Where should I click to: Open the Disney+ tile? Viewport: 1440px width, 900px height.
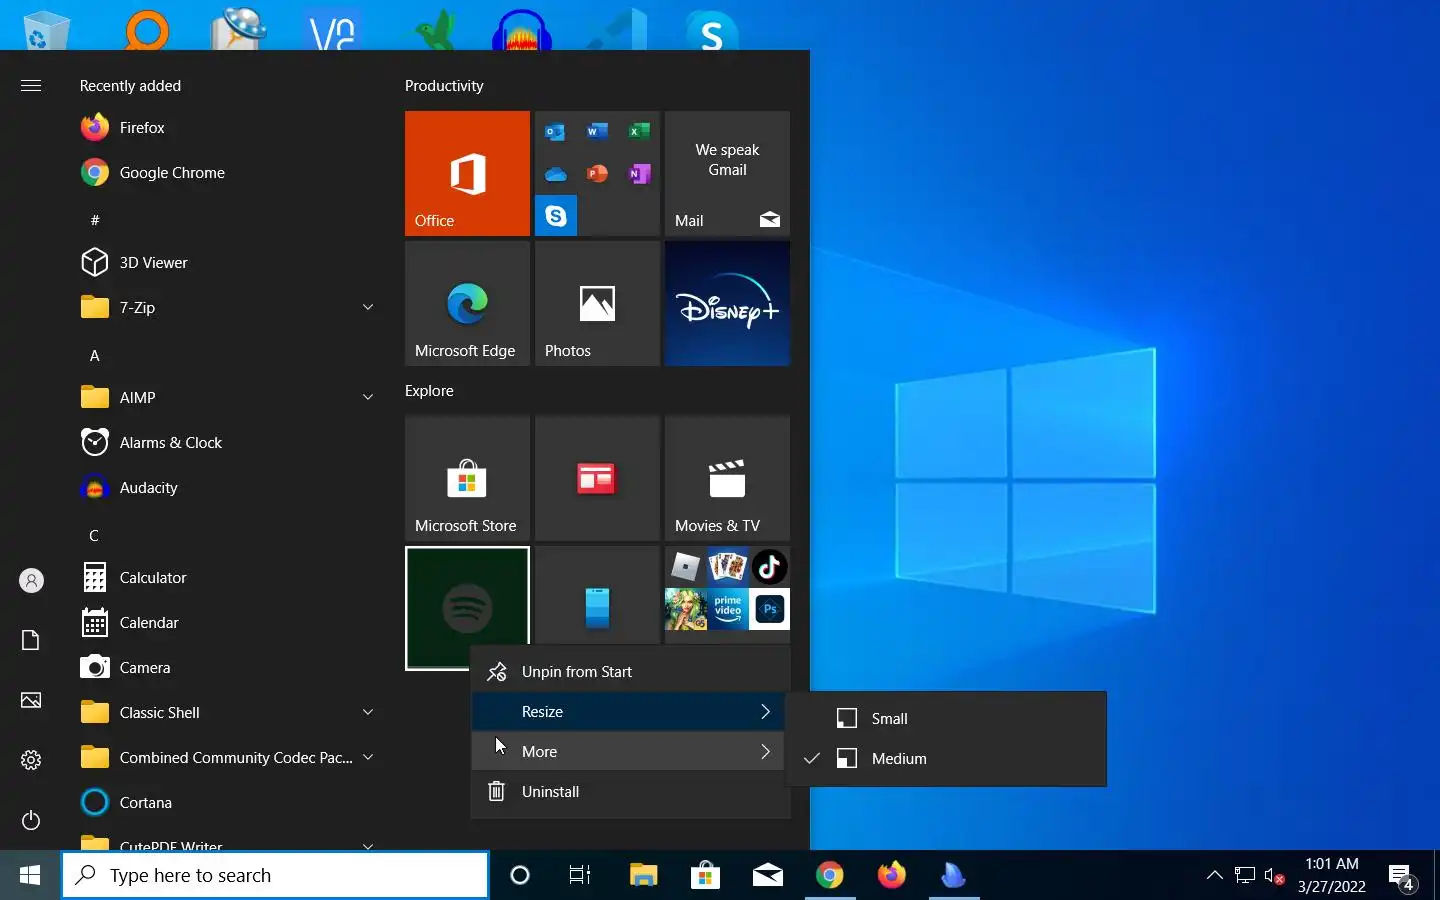pos(727,303)
